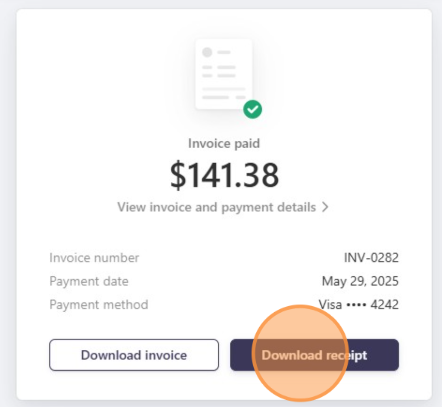
Task: Open View invoice and payment details link
Action: coord(223,207)
